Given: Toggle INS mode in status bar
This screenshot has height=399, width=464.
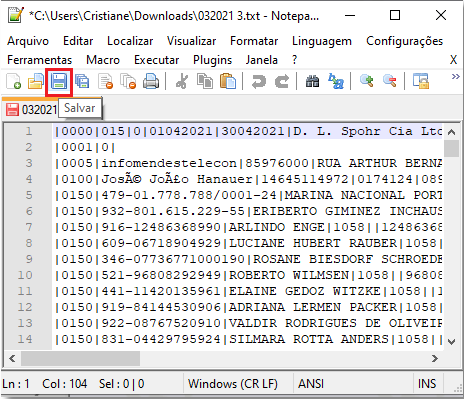Looking at the screenshot, I should point(427,384).
